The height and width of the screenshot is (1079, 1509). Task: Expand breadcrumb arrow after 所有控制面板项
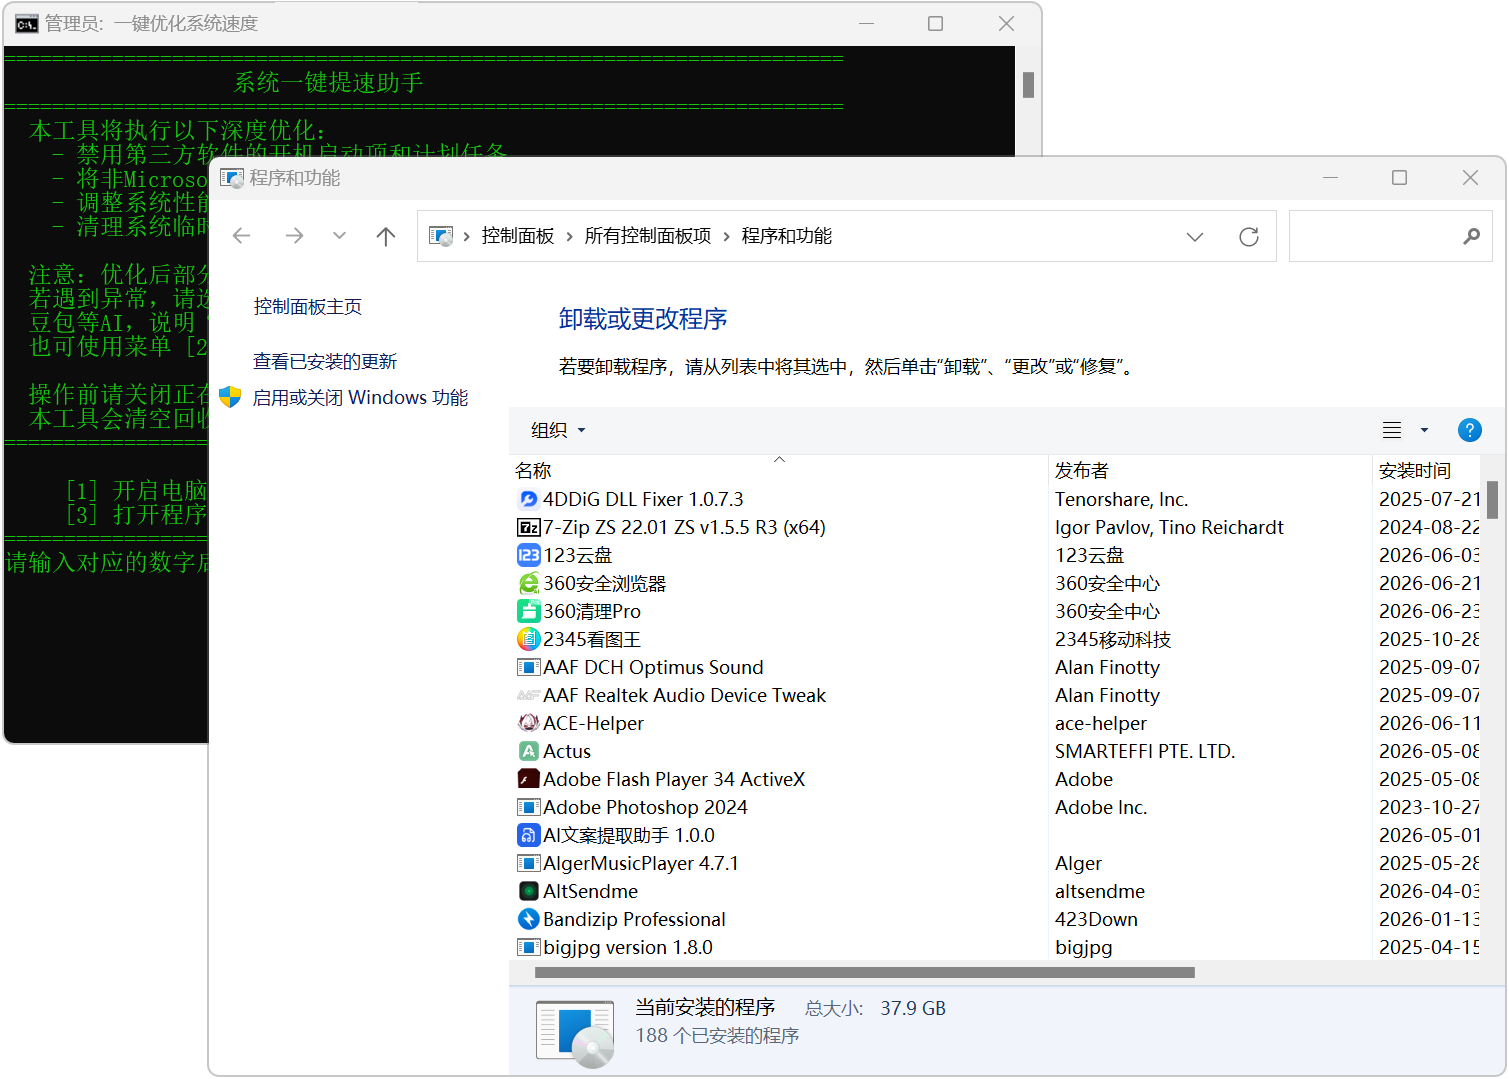point(726,236)
